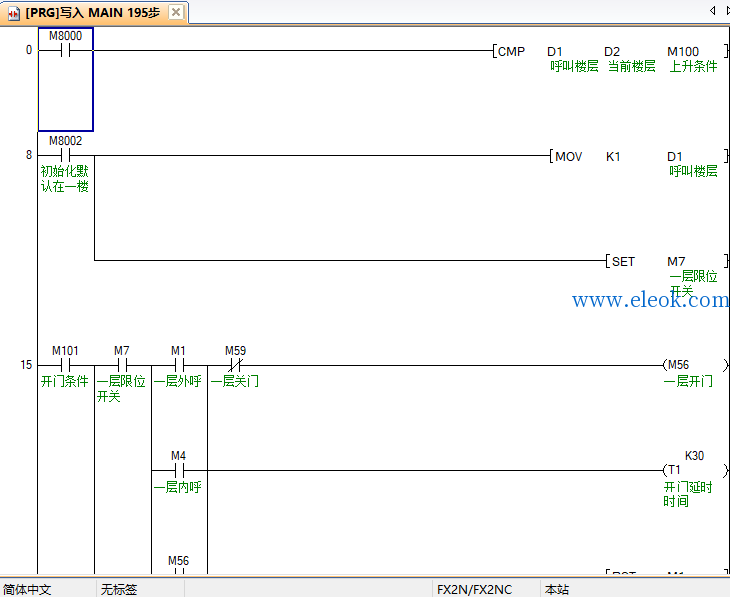The image size is (730, 597).
Task: Click the 开门延时时间 comment
Action: click(688, 494)
